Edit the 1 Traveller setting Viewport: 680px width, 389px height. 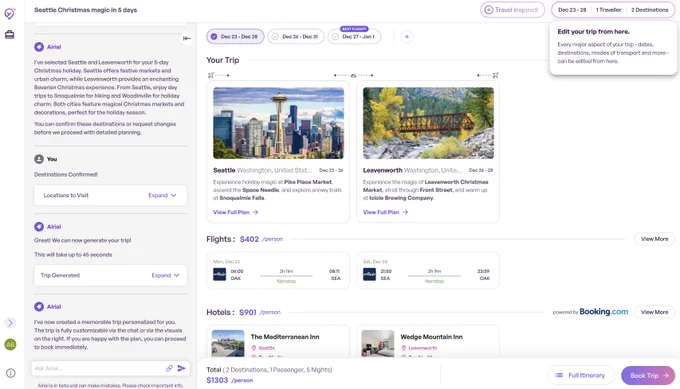pyautogui.click(x=608, y=10)
